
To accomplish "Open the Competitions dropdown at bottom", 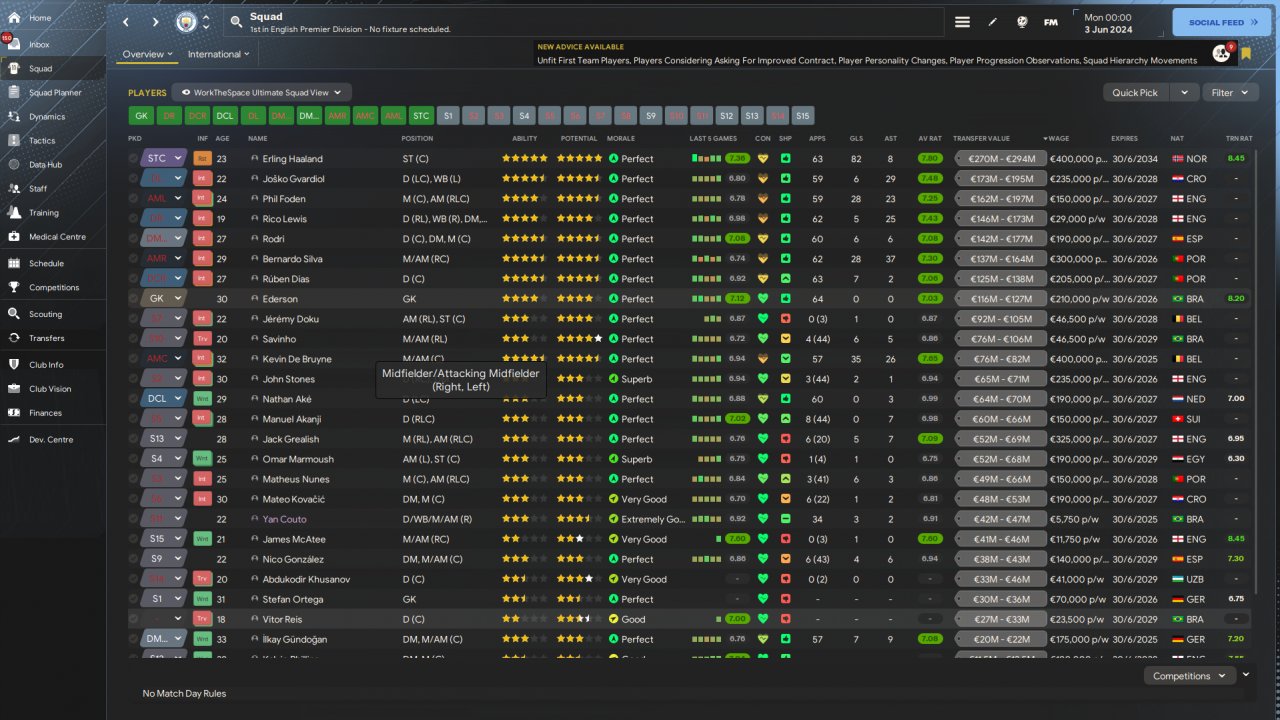I will click(1189, 676).
